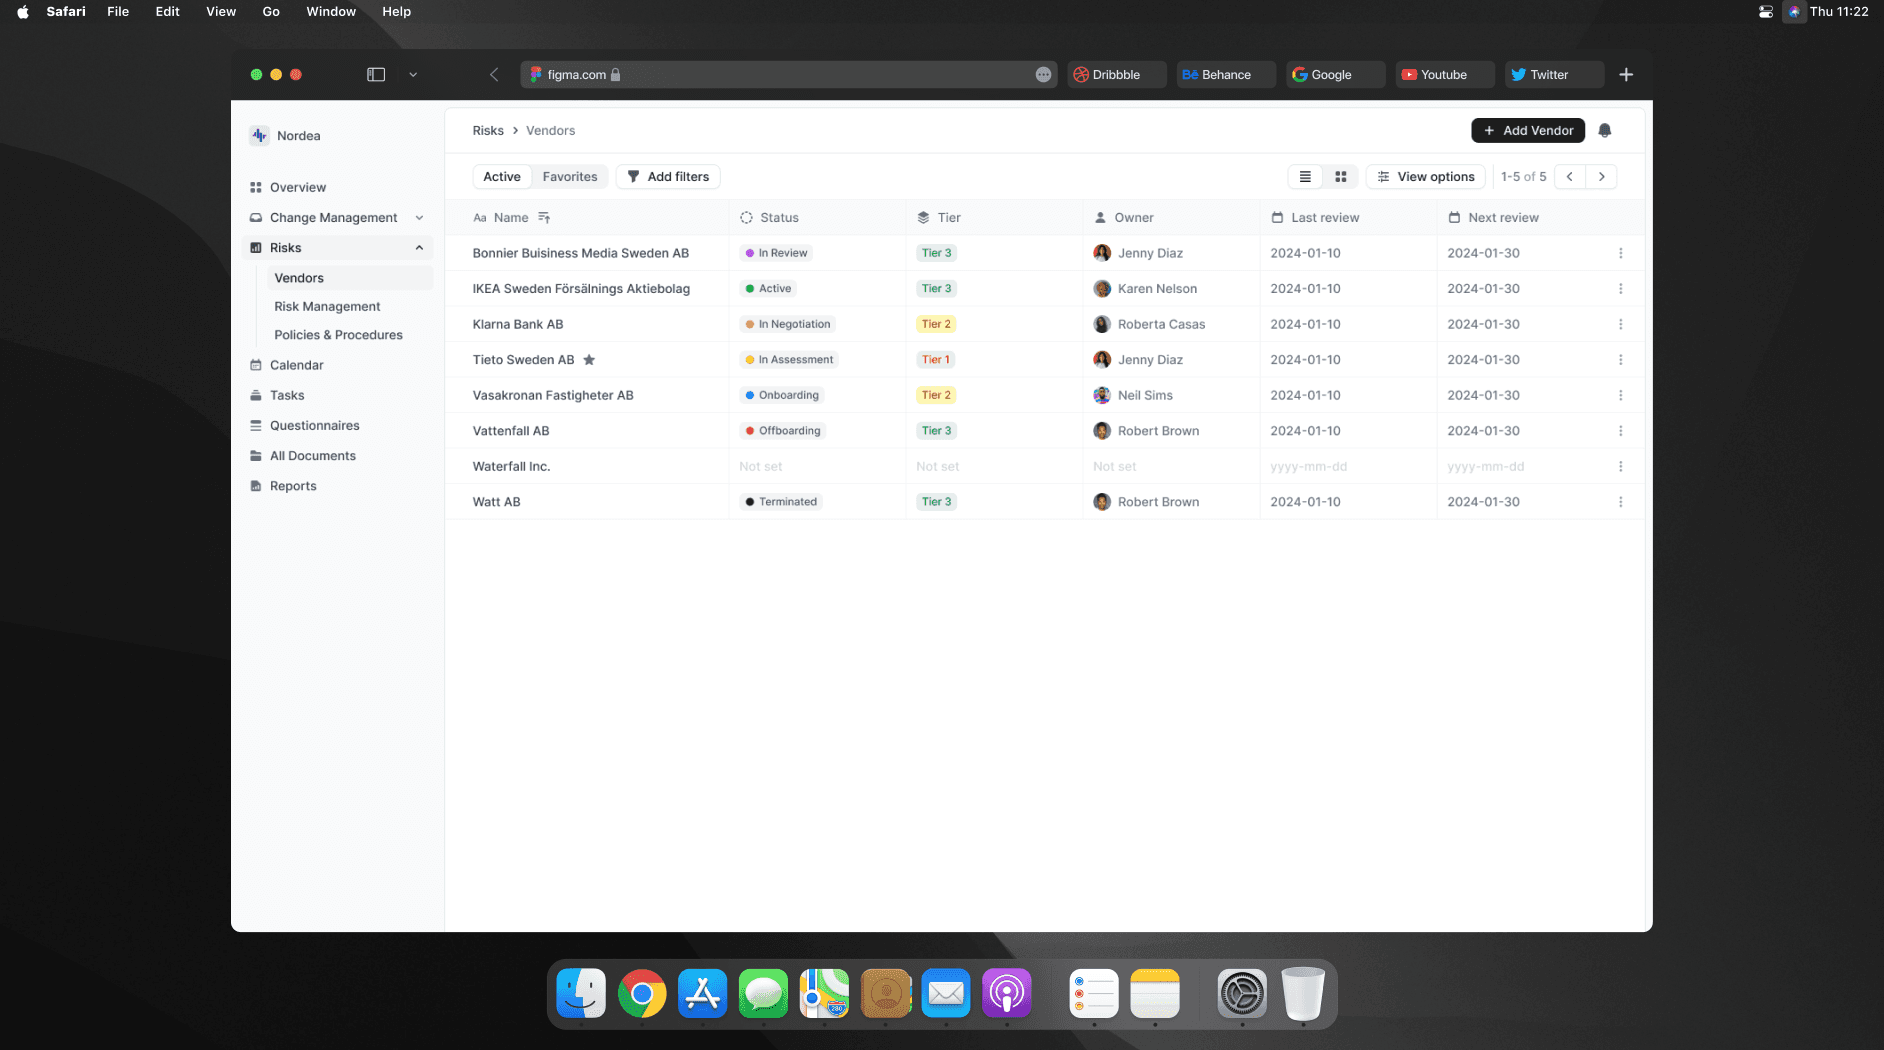Open row menu for Waterfall Inc.
1884x1050 pixels.
click(1621, 466)
